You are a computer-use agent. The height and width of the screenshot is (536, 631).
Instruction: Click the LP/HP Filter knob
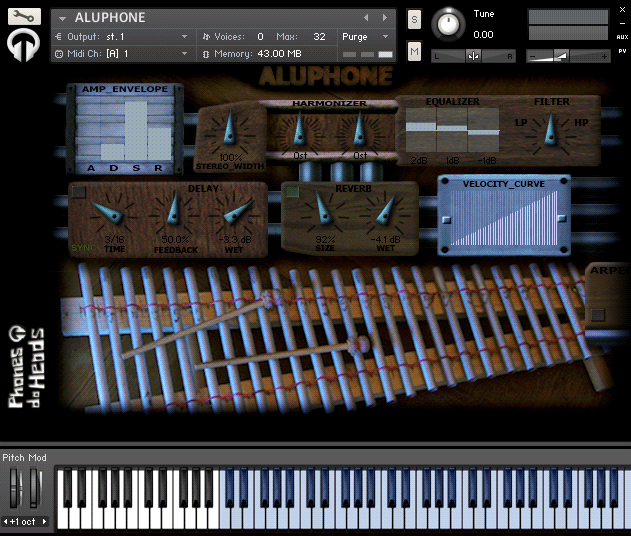tap(551, 132)
